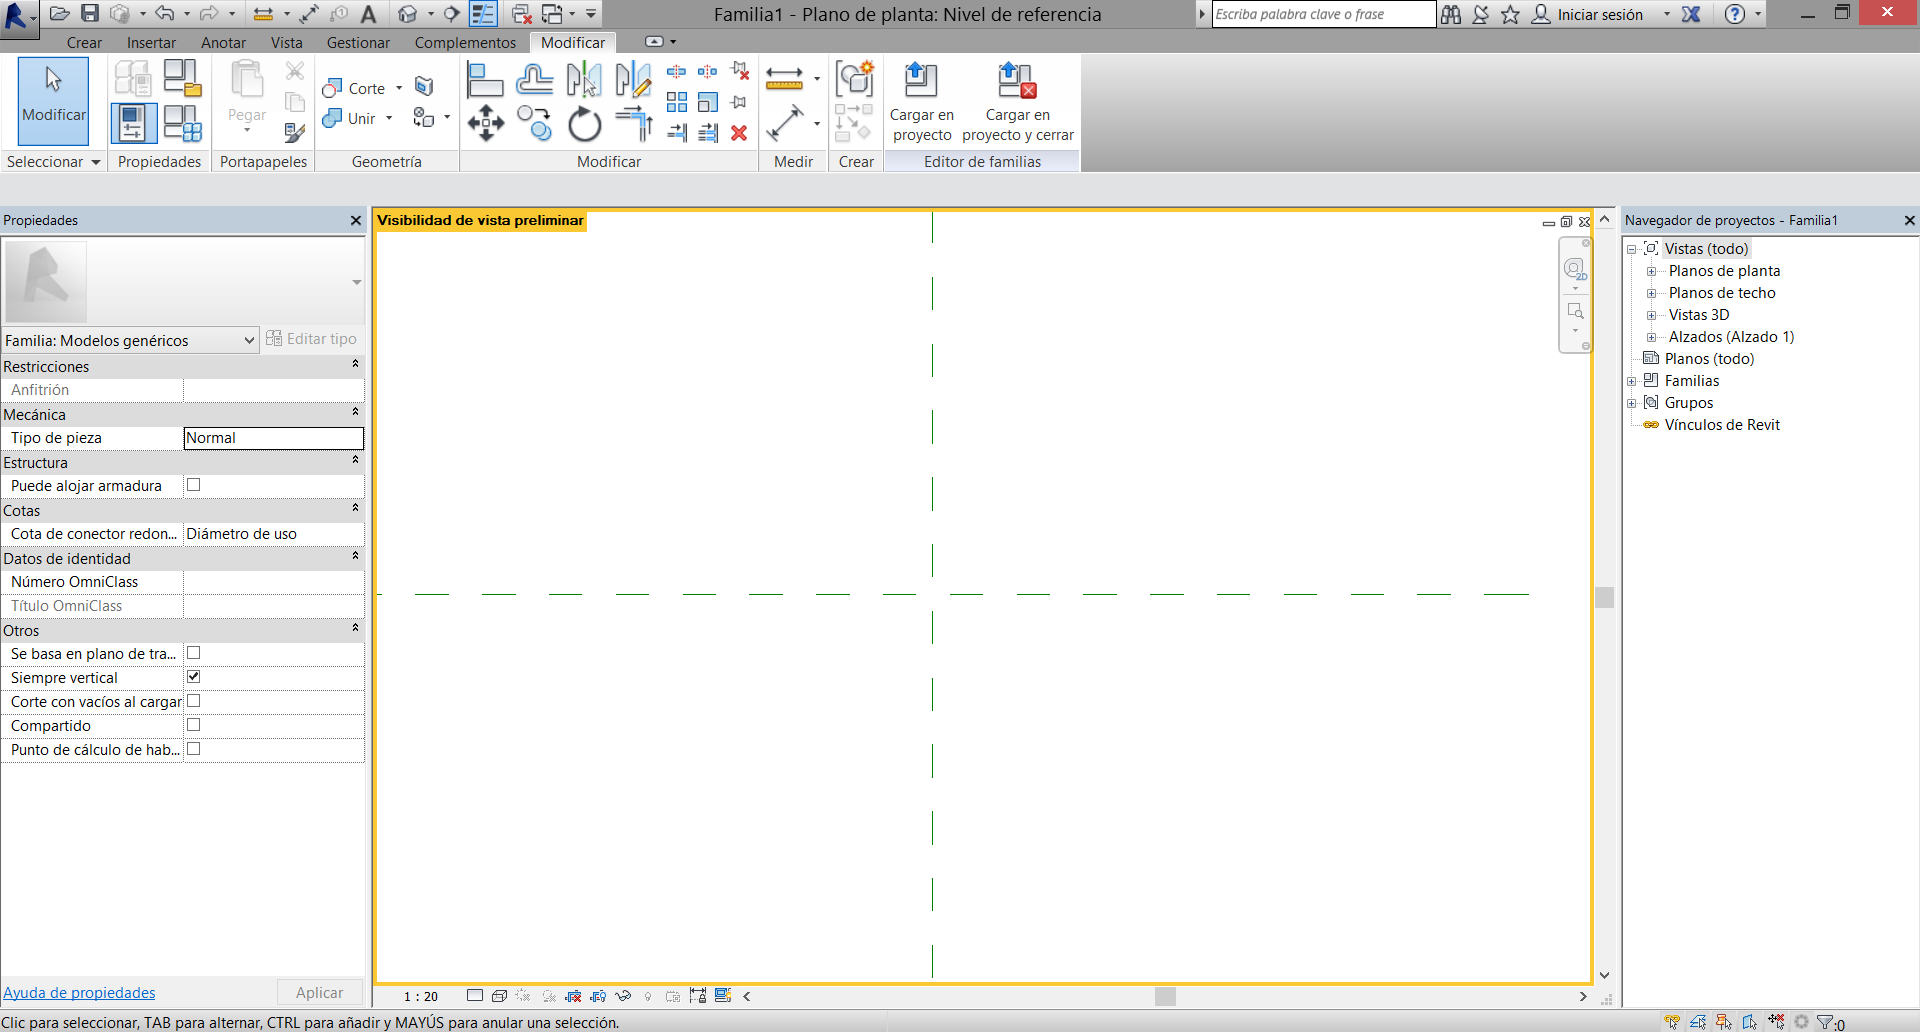Open the Gestionar ribbon tab
The image size is (1920, 1032).
click(357, 42)
